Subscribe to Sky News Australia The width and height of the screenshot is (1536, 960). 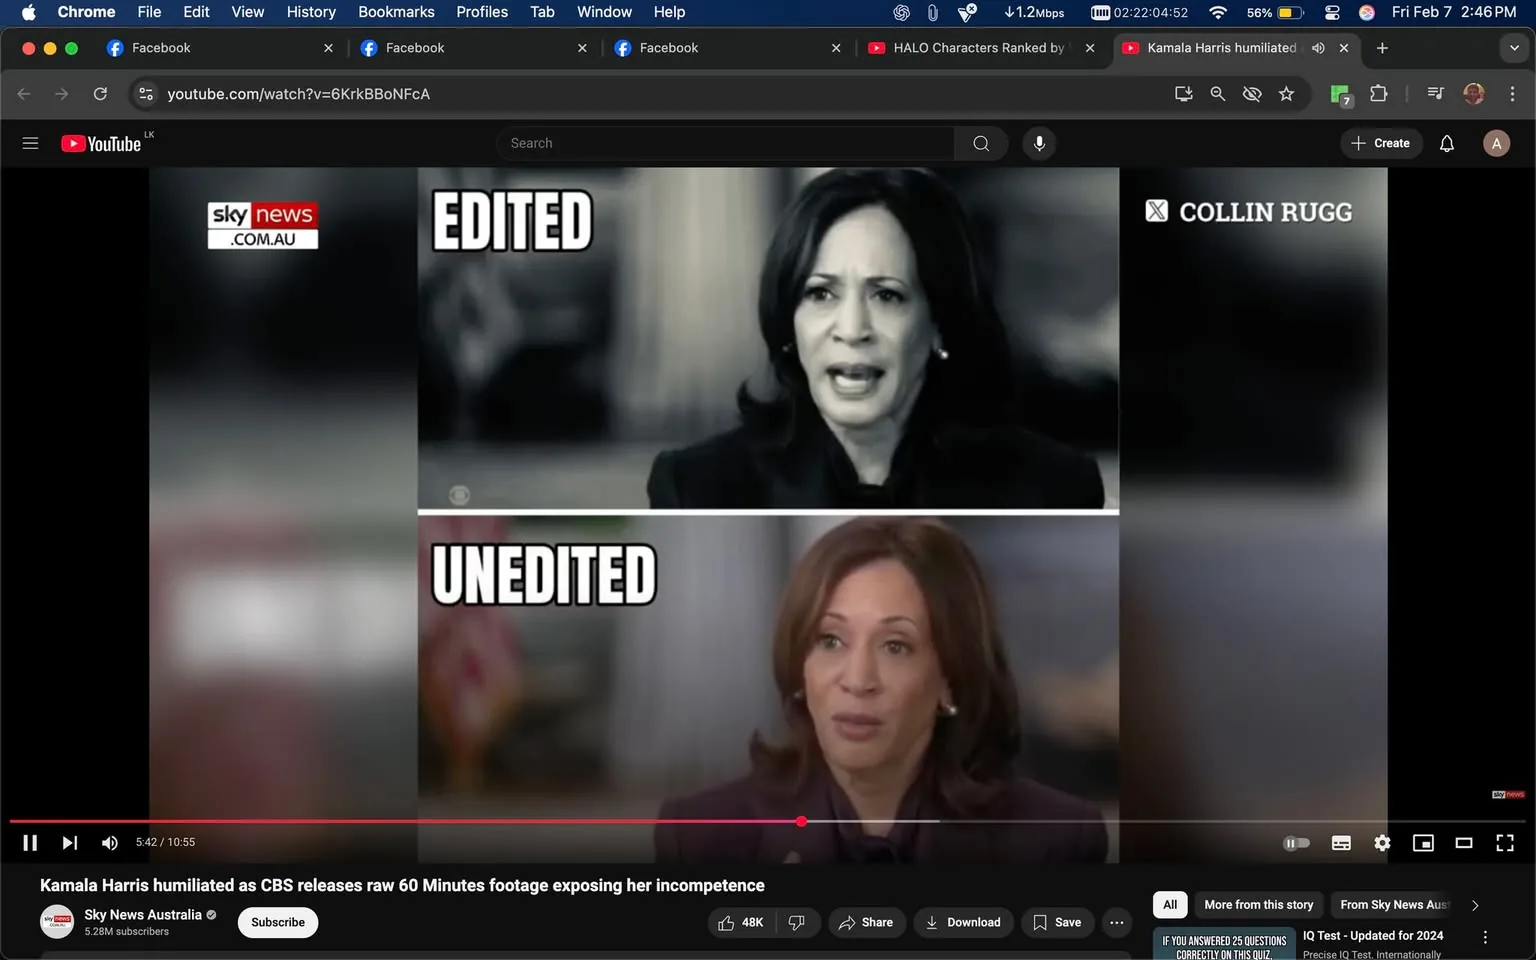277,922
